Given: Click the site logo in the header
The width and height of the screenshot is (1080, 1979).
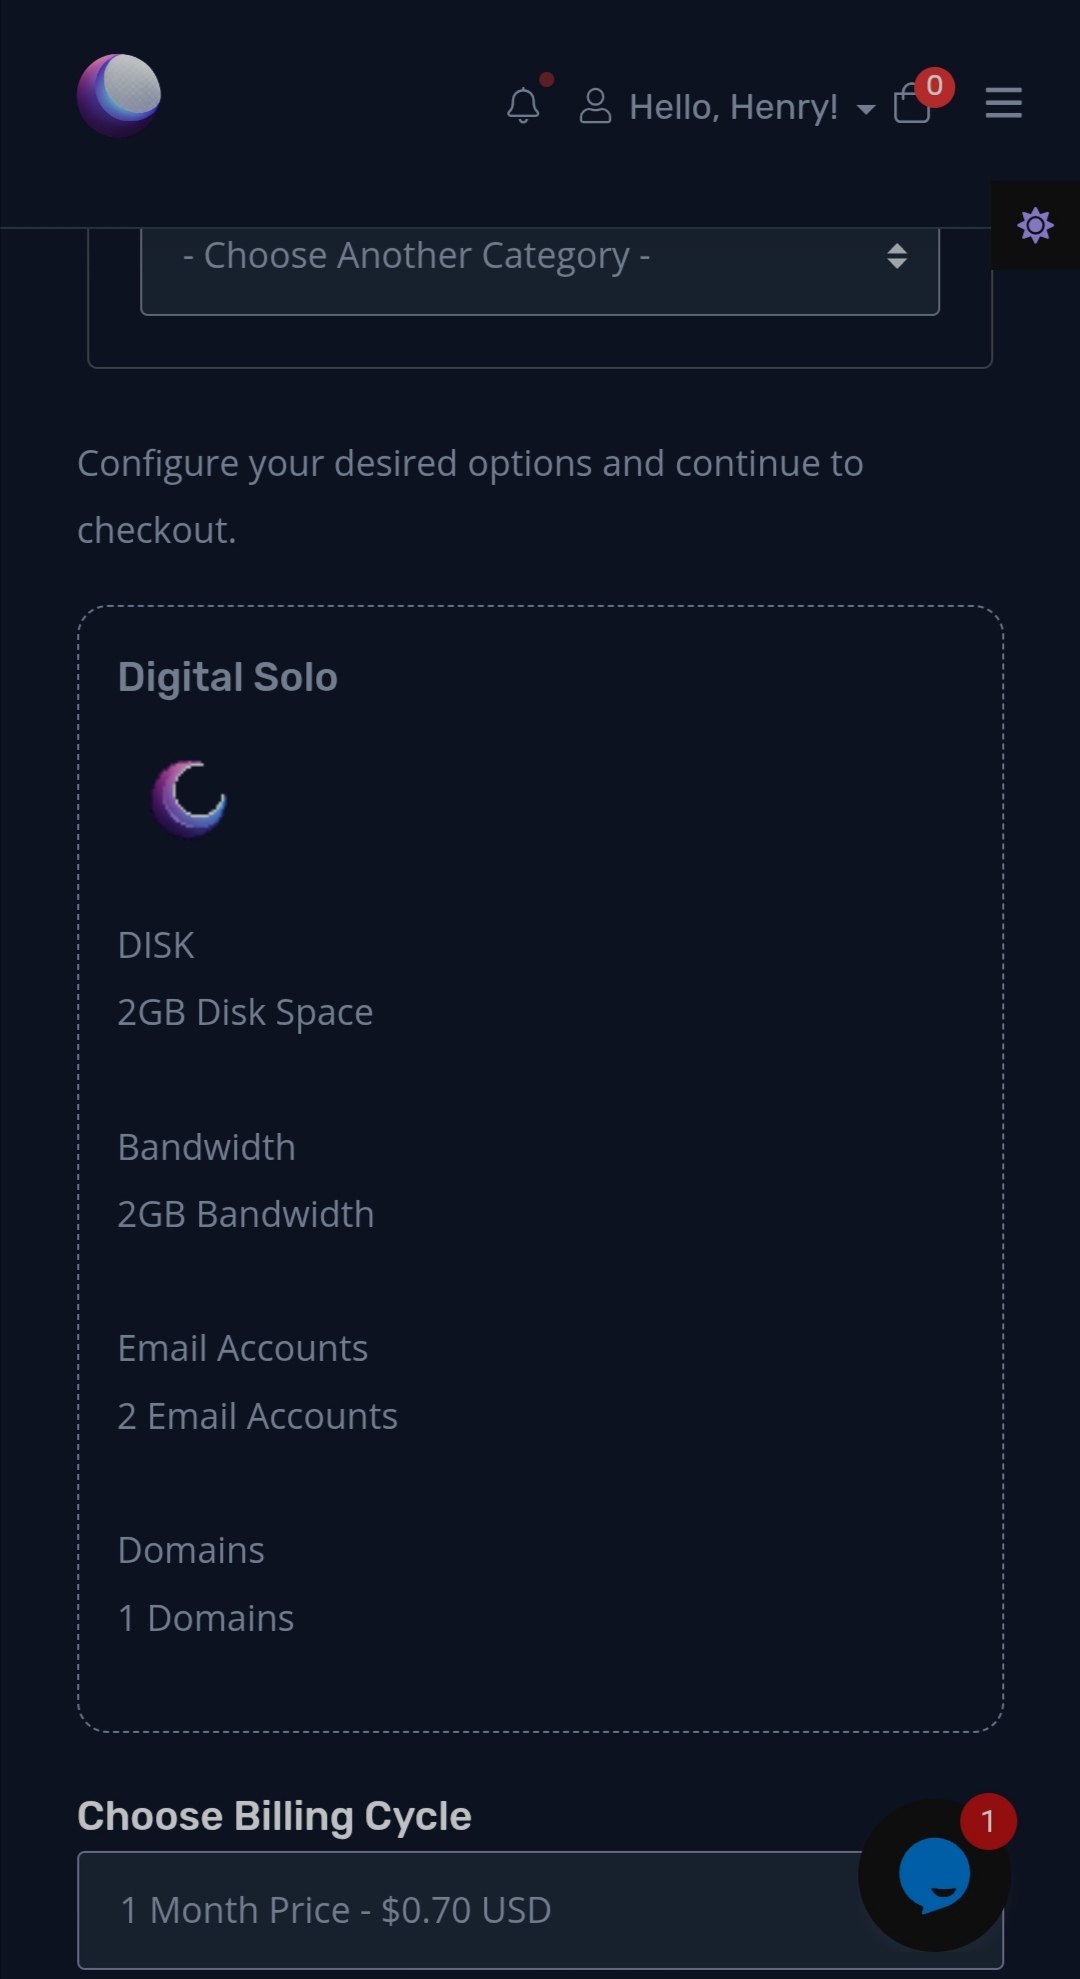Looking at the screenshot, I should [119, 94].
